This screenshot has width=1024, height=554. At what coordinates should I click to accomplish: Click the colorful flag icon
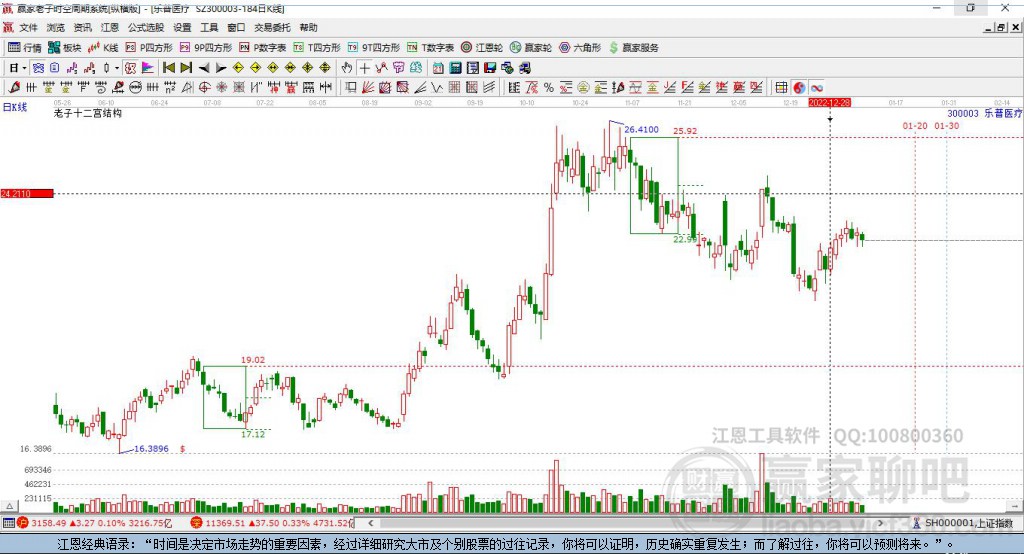click(148, 68)
